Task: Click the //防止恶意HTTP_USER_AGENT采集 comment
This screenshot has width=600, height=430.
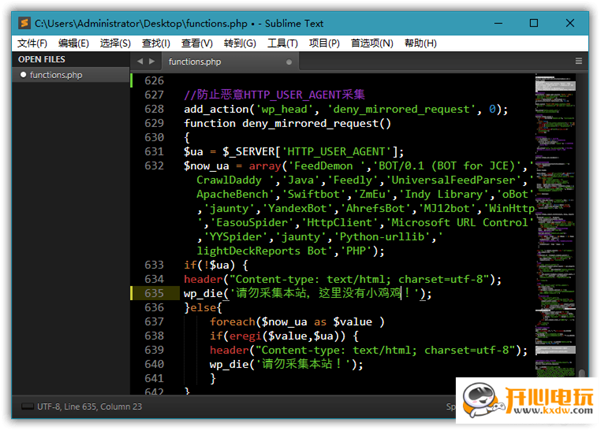Action: tap(274, 94)
